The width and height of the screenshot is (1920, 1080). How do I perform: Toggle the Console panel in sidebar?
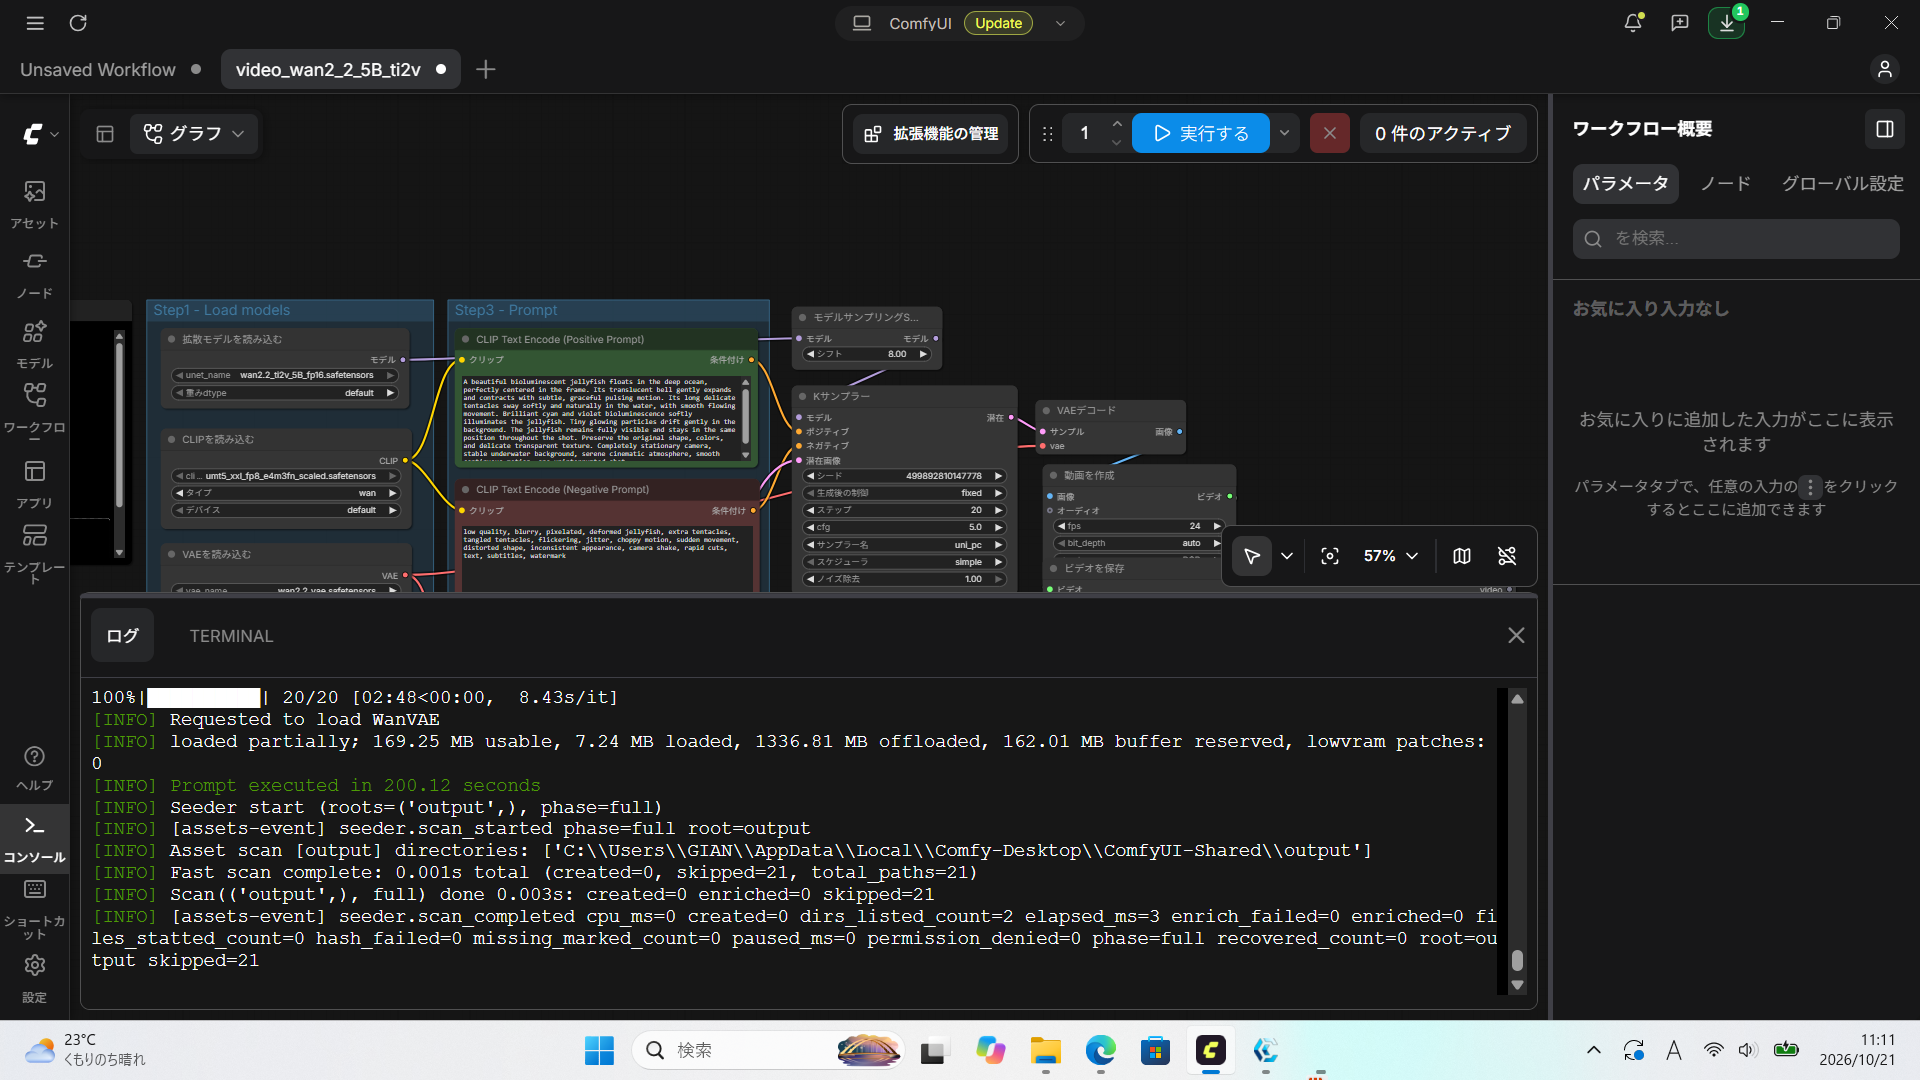pyautogui.click(x=35, y=838)
